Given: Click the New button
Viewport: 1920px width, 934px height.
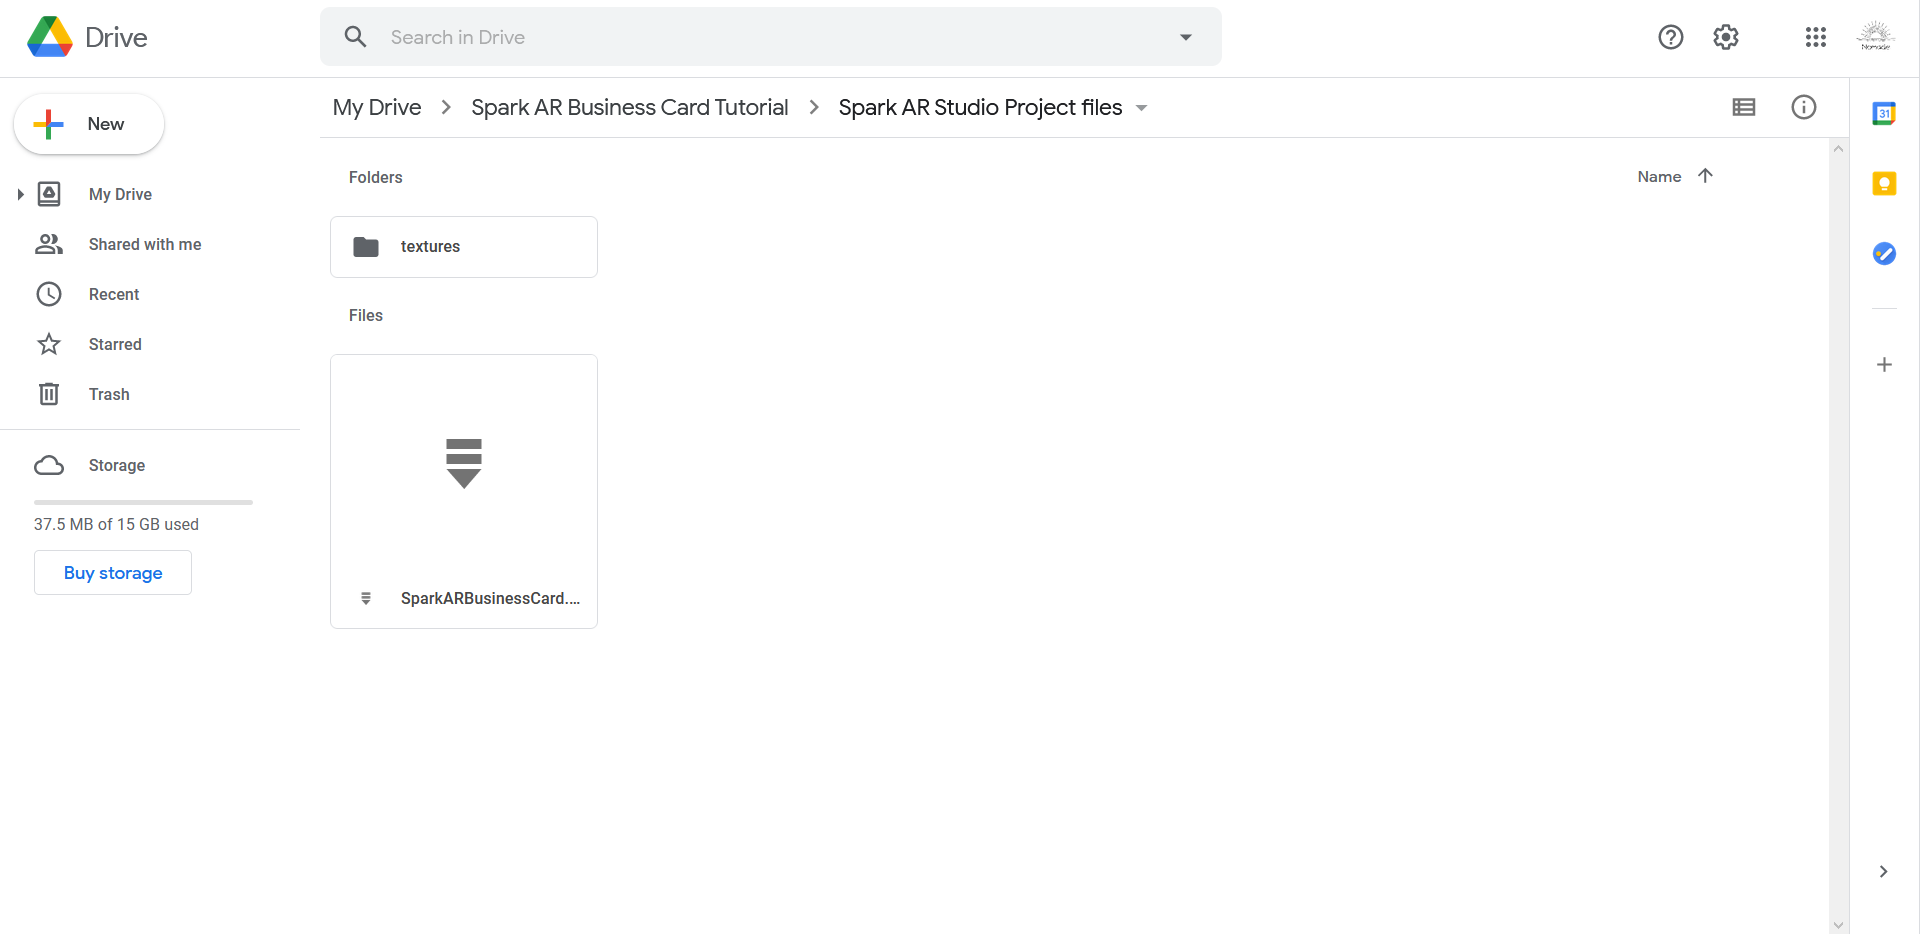Looking at the screenshot, I should (x=89, y=124).
